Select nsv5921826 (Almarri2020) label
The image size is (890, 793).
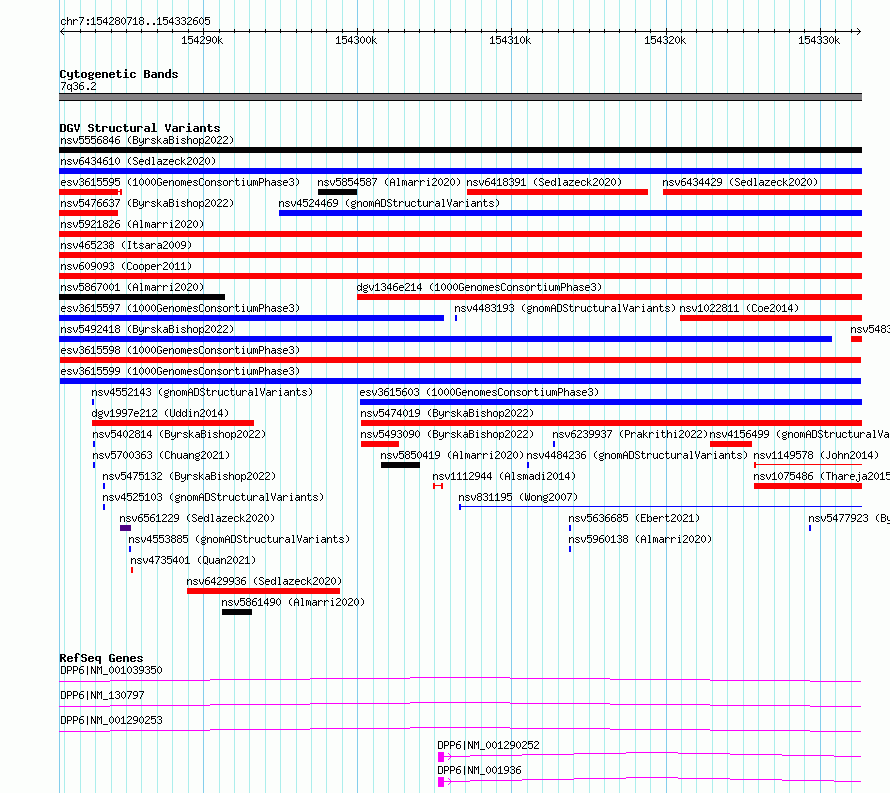[x=132, y=224]
